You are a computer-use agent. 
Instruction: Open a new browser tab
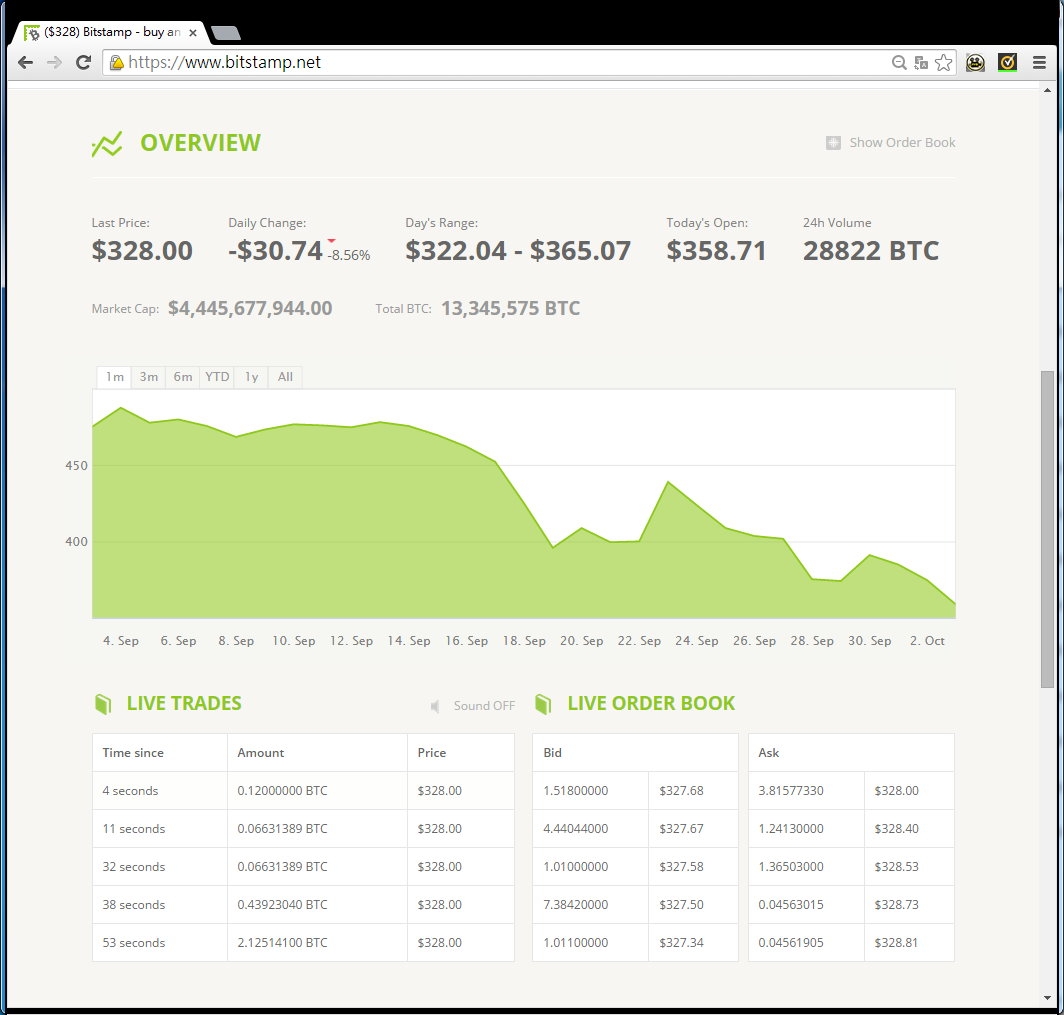click(x=225, y=33)
